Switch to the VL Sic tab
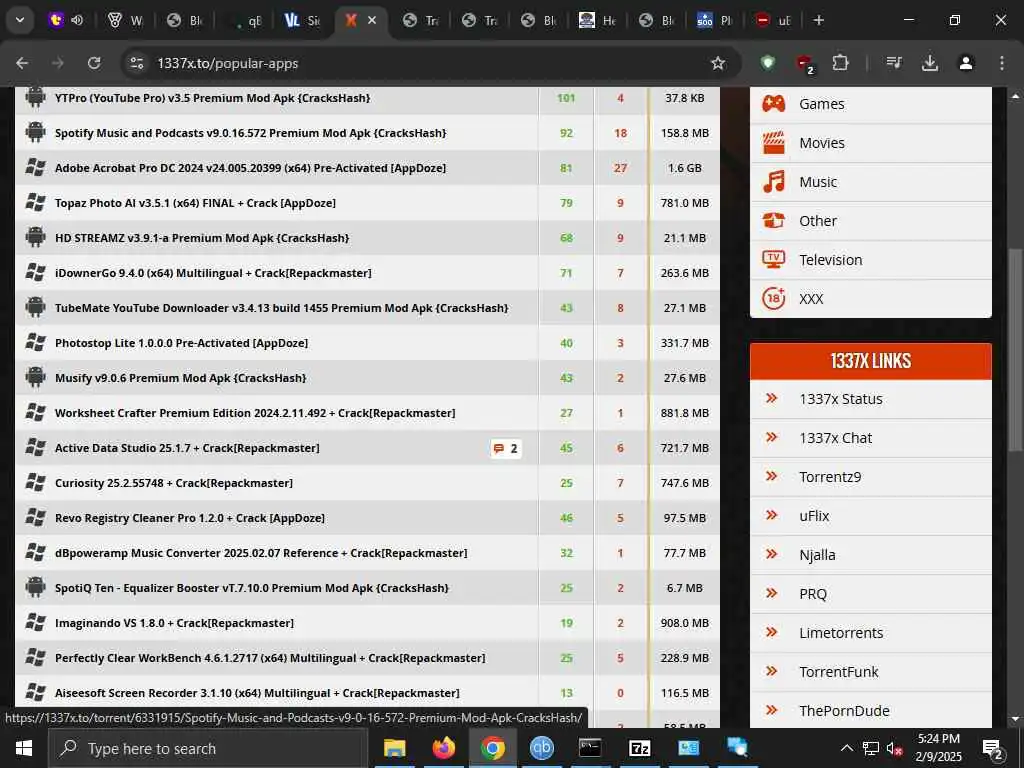 coord(304,20)
